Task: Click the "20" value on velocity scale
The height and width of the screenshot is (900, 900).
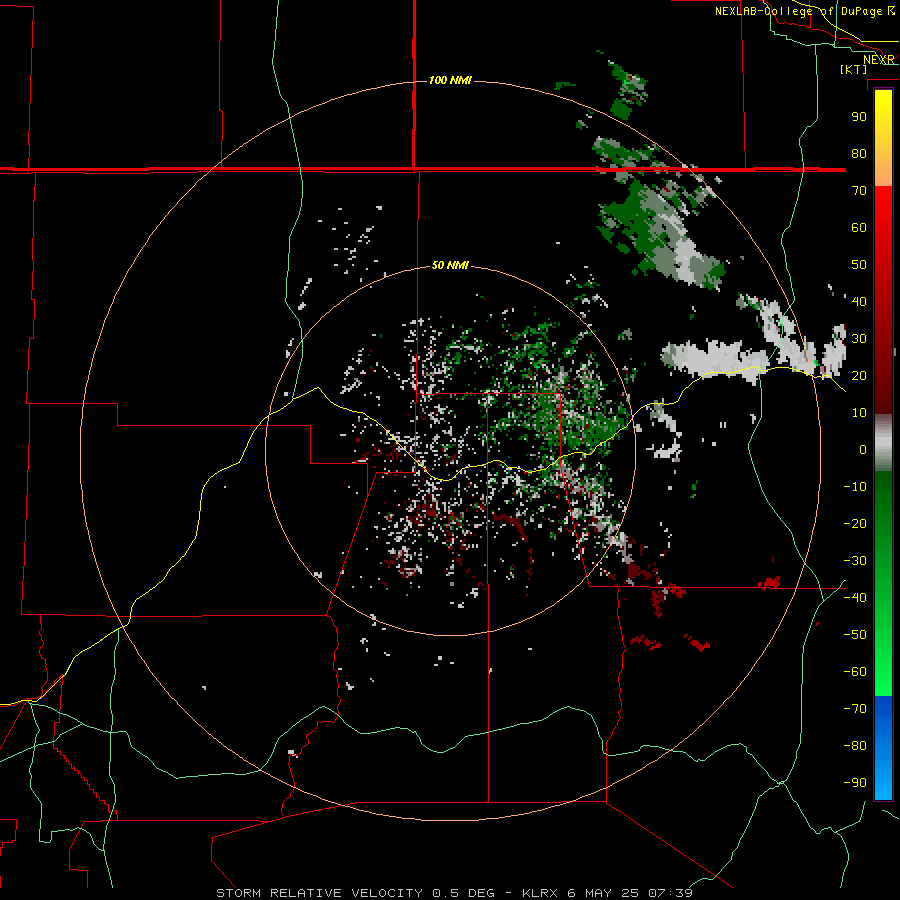Action: click(859, 375)
